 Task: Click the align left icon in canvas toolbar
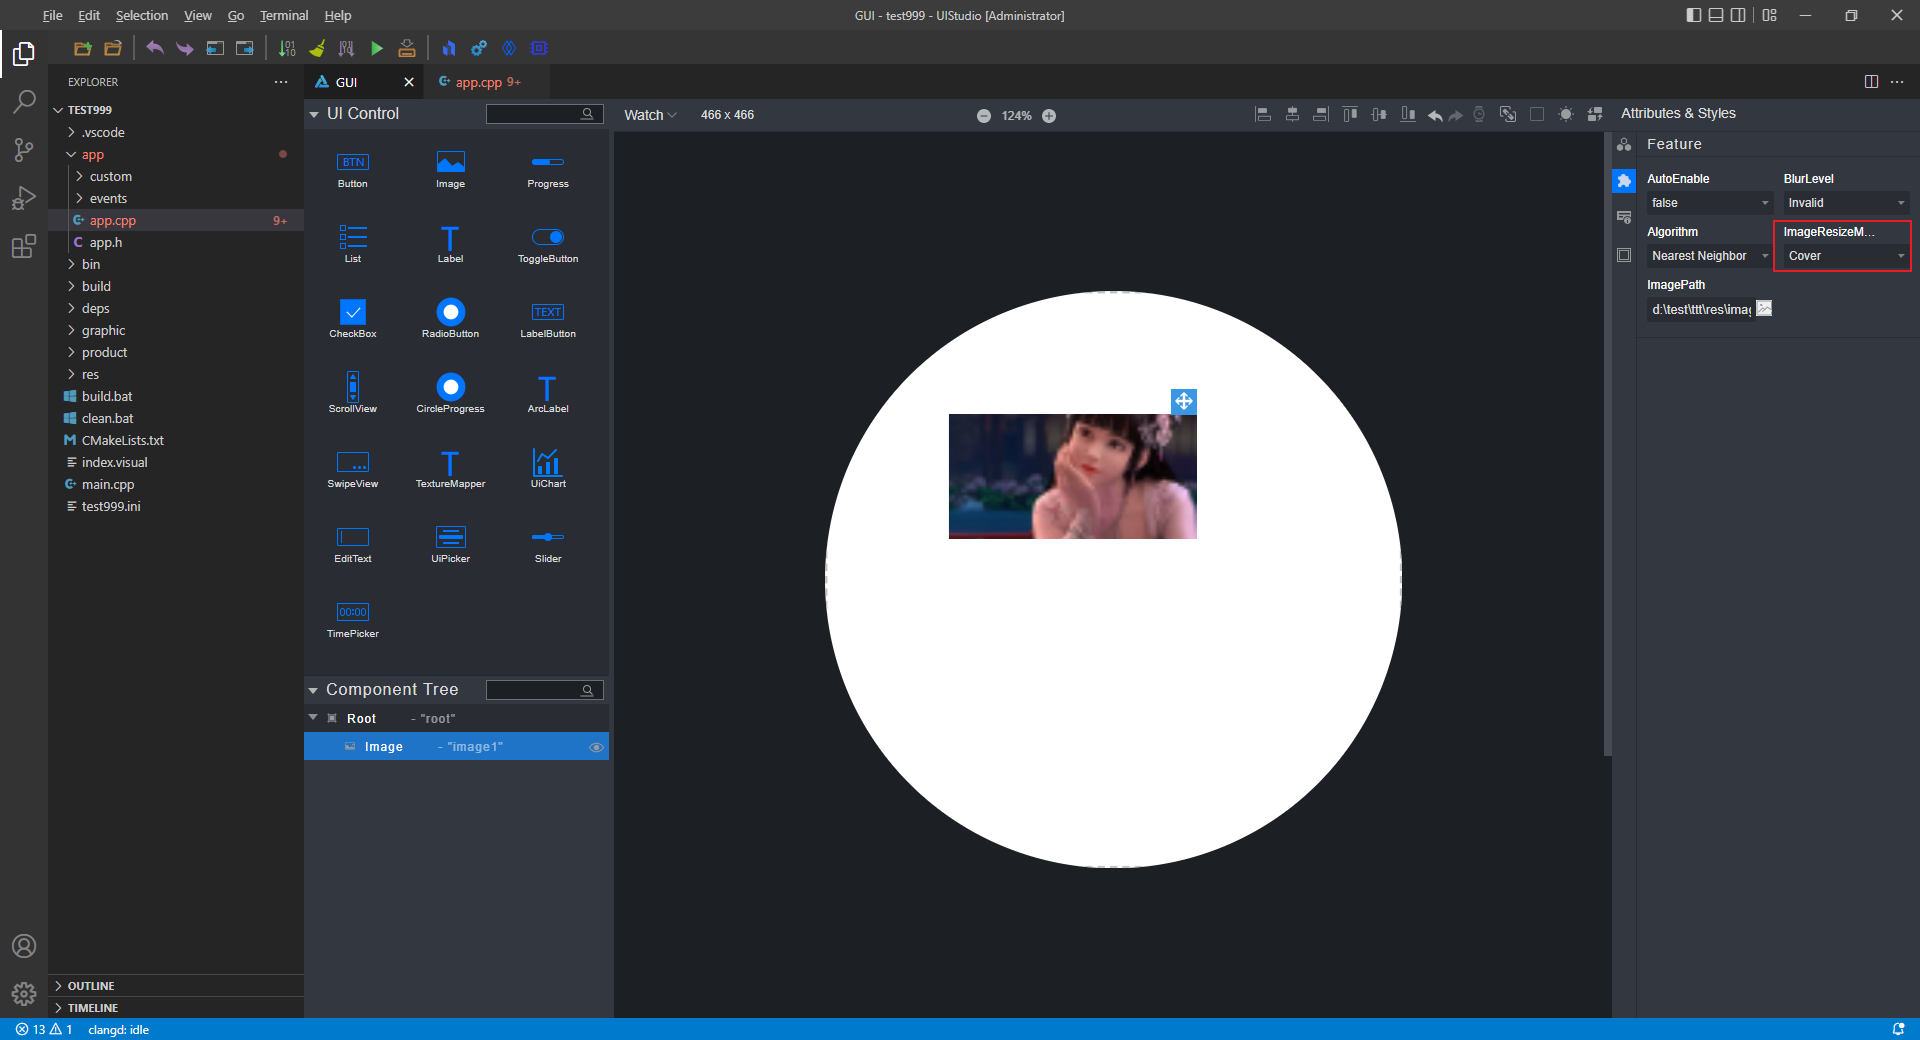coord(1263,115)
